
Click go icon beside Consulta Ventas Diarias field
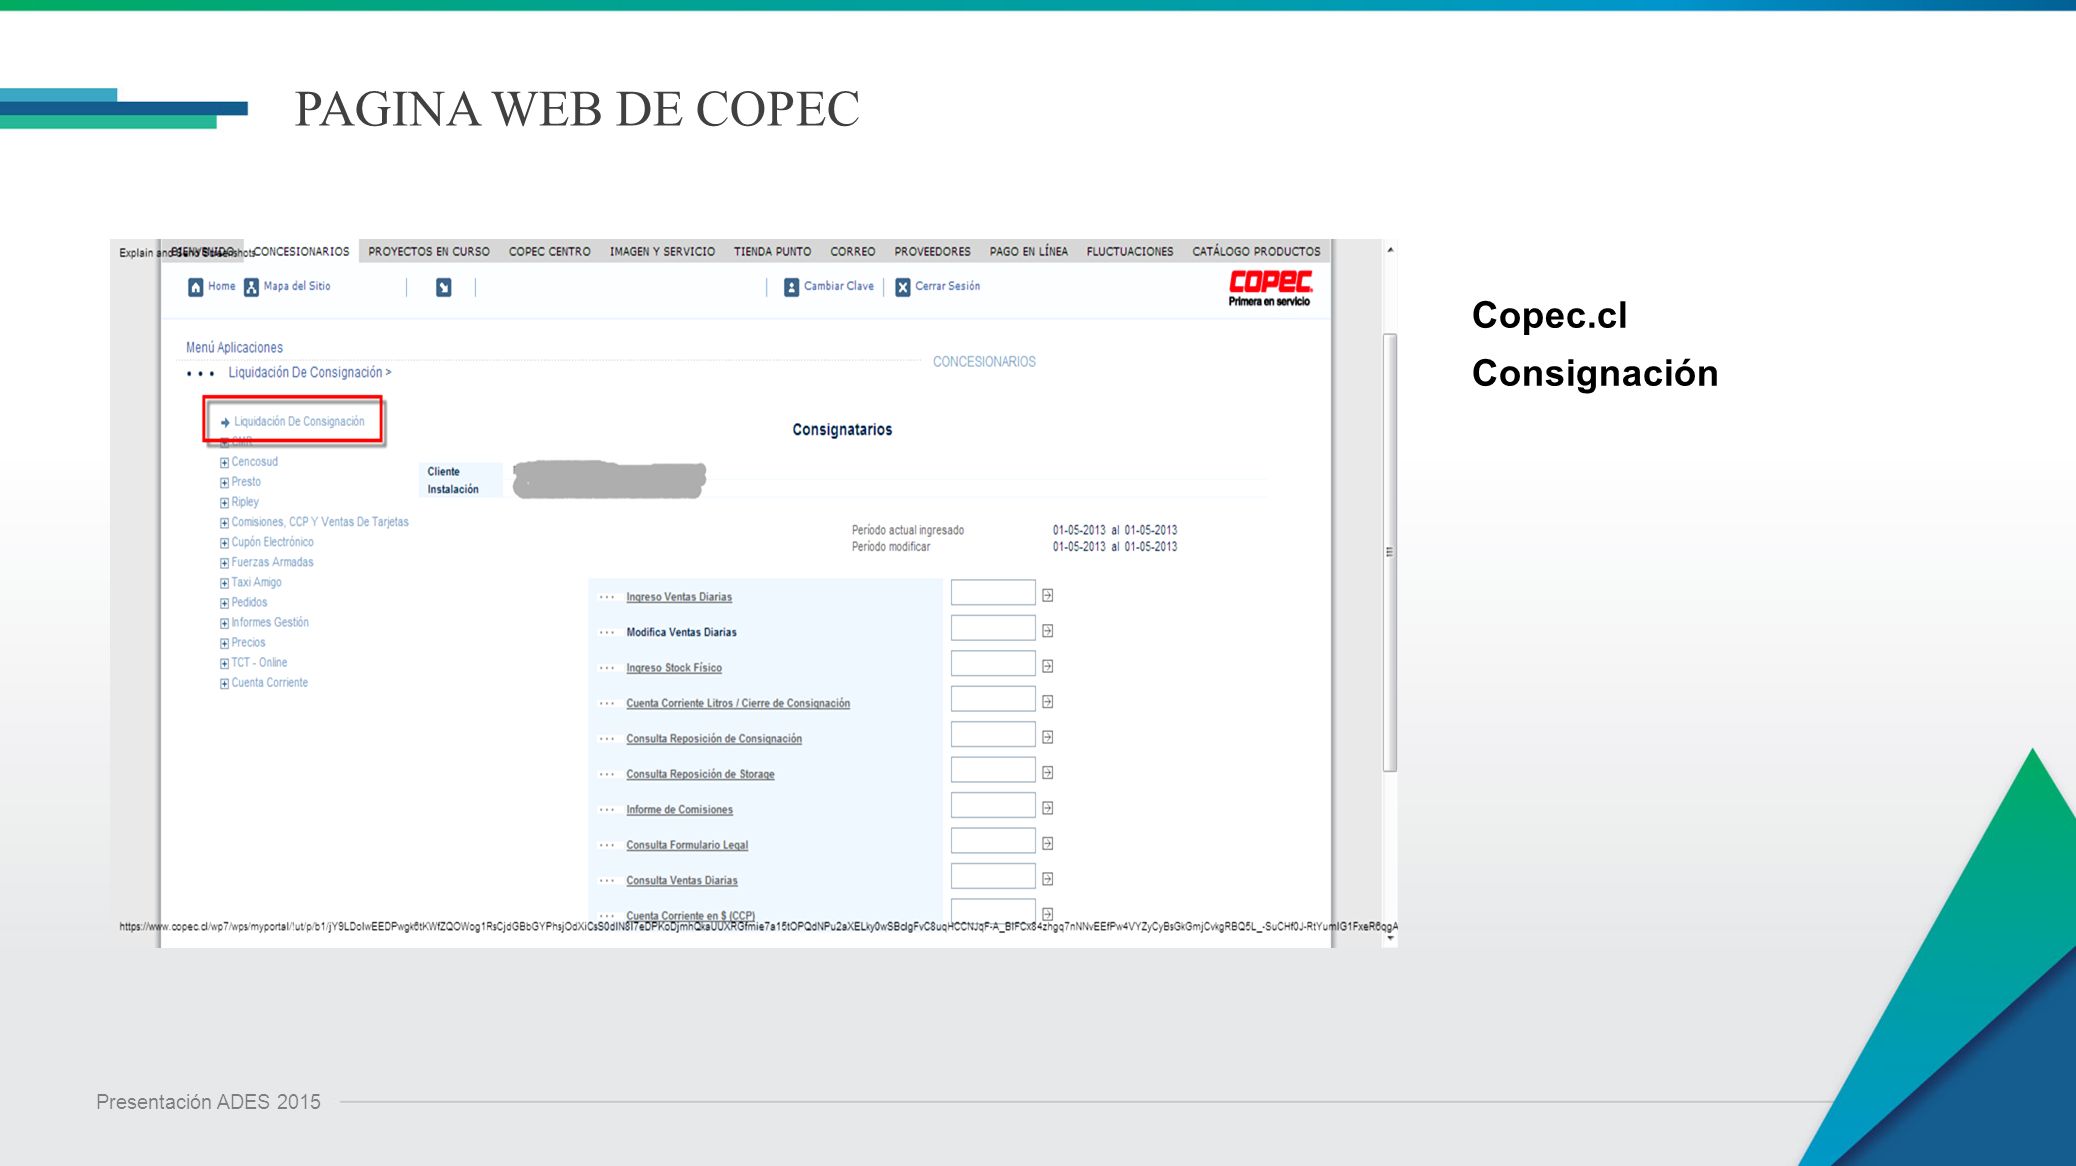[1048, 879]
